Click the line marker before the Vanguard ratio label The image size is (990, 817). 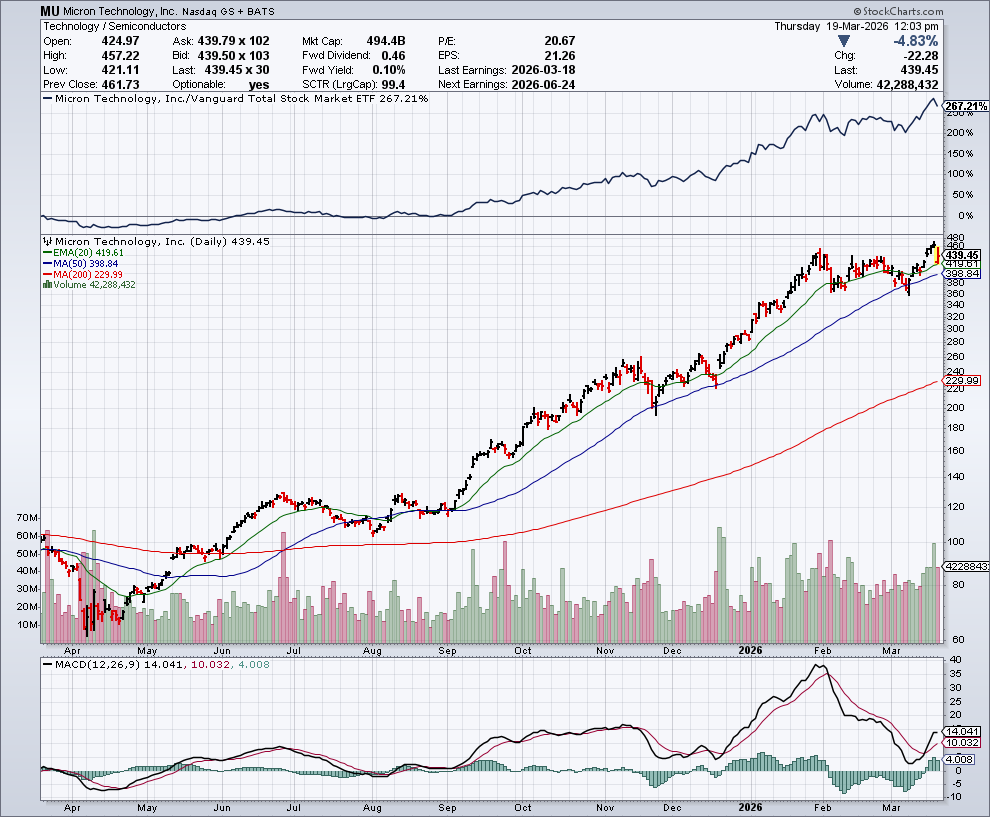point(47,99)
